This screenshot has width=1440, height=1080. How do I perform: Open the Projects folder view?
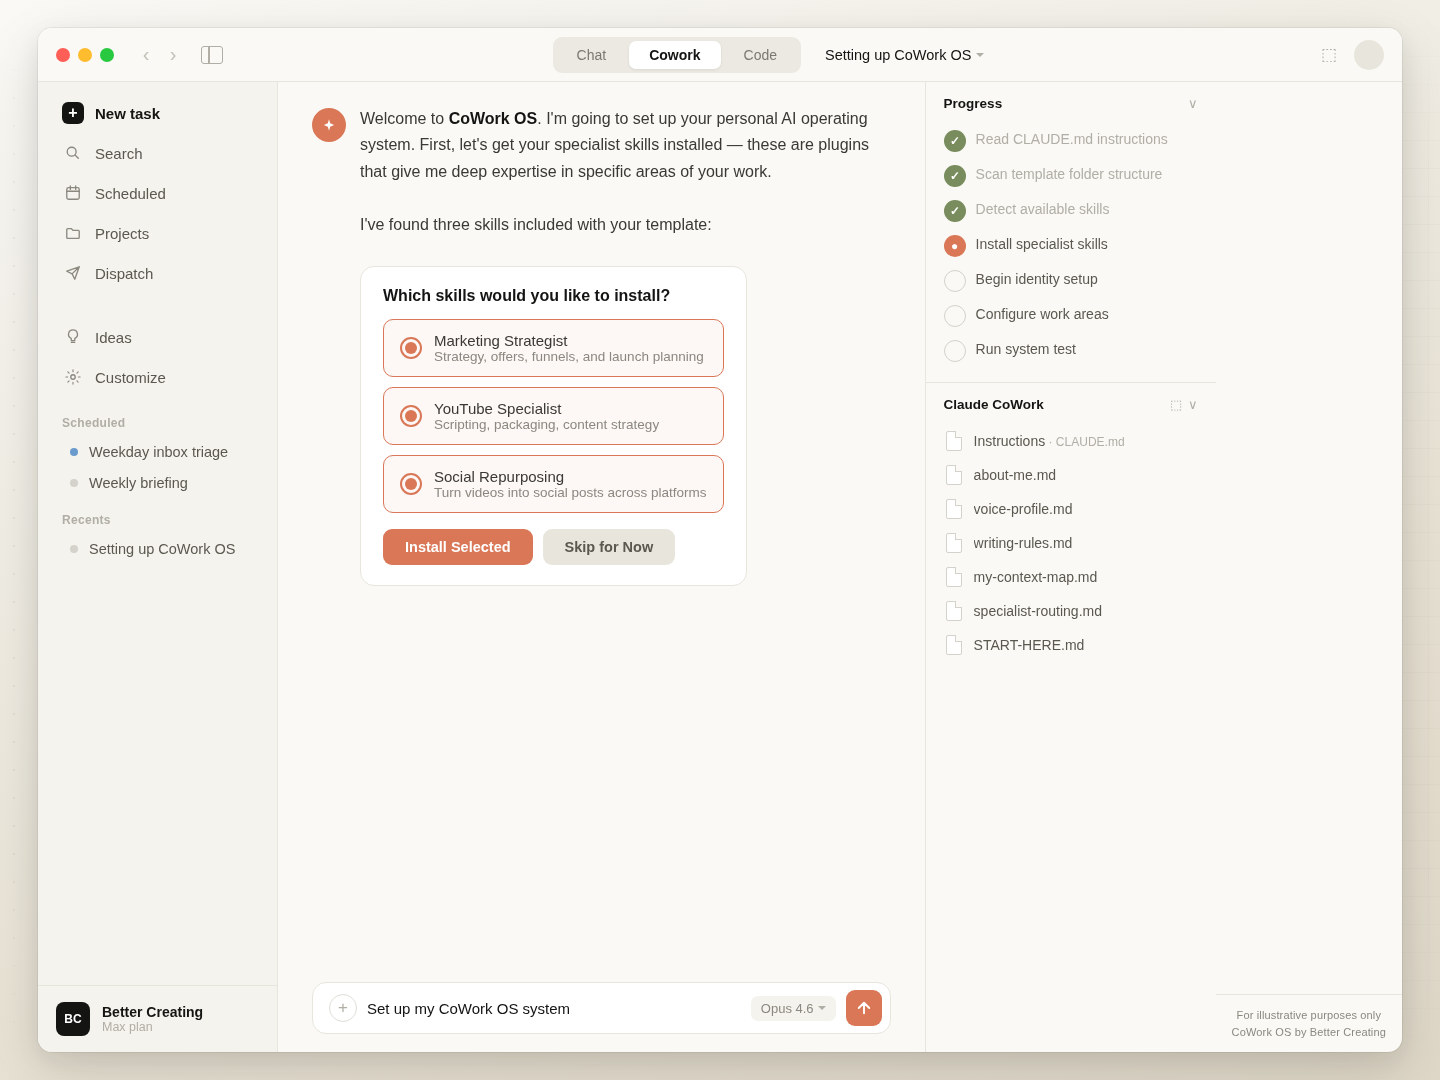pos(121,234)
